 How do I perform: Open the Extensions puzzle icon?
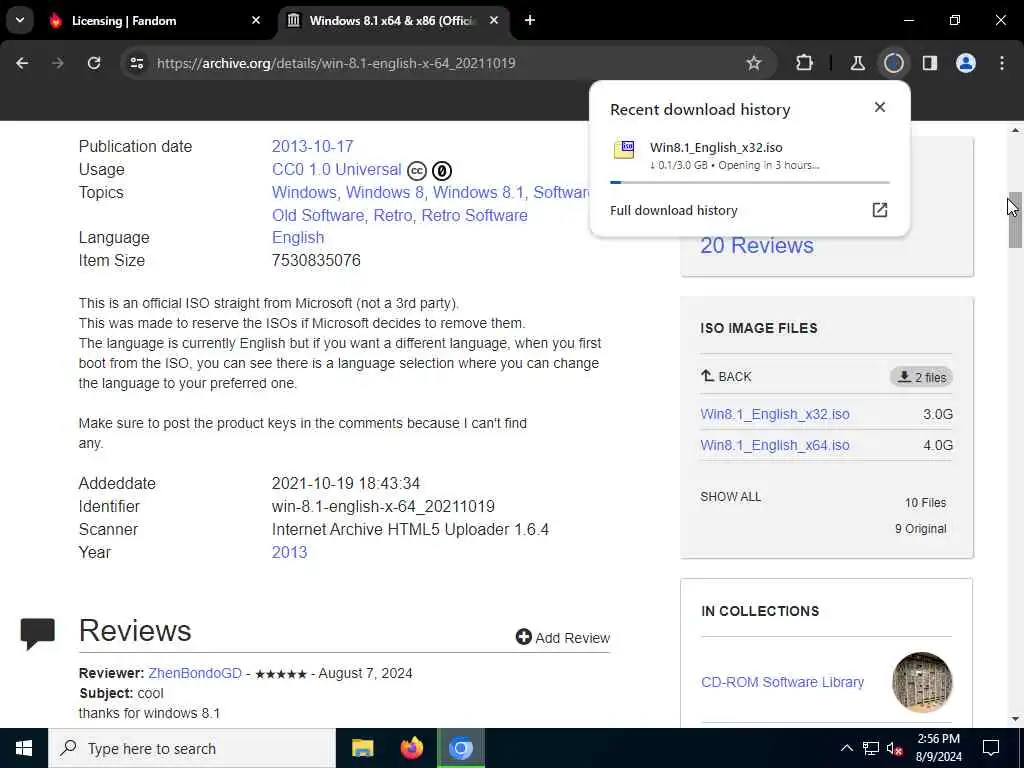[x=805, y=63]
